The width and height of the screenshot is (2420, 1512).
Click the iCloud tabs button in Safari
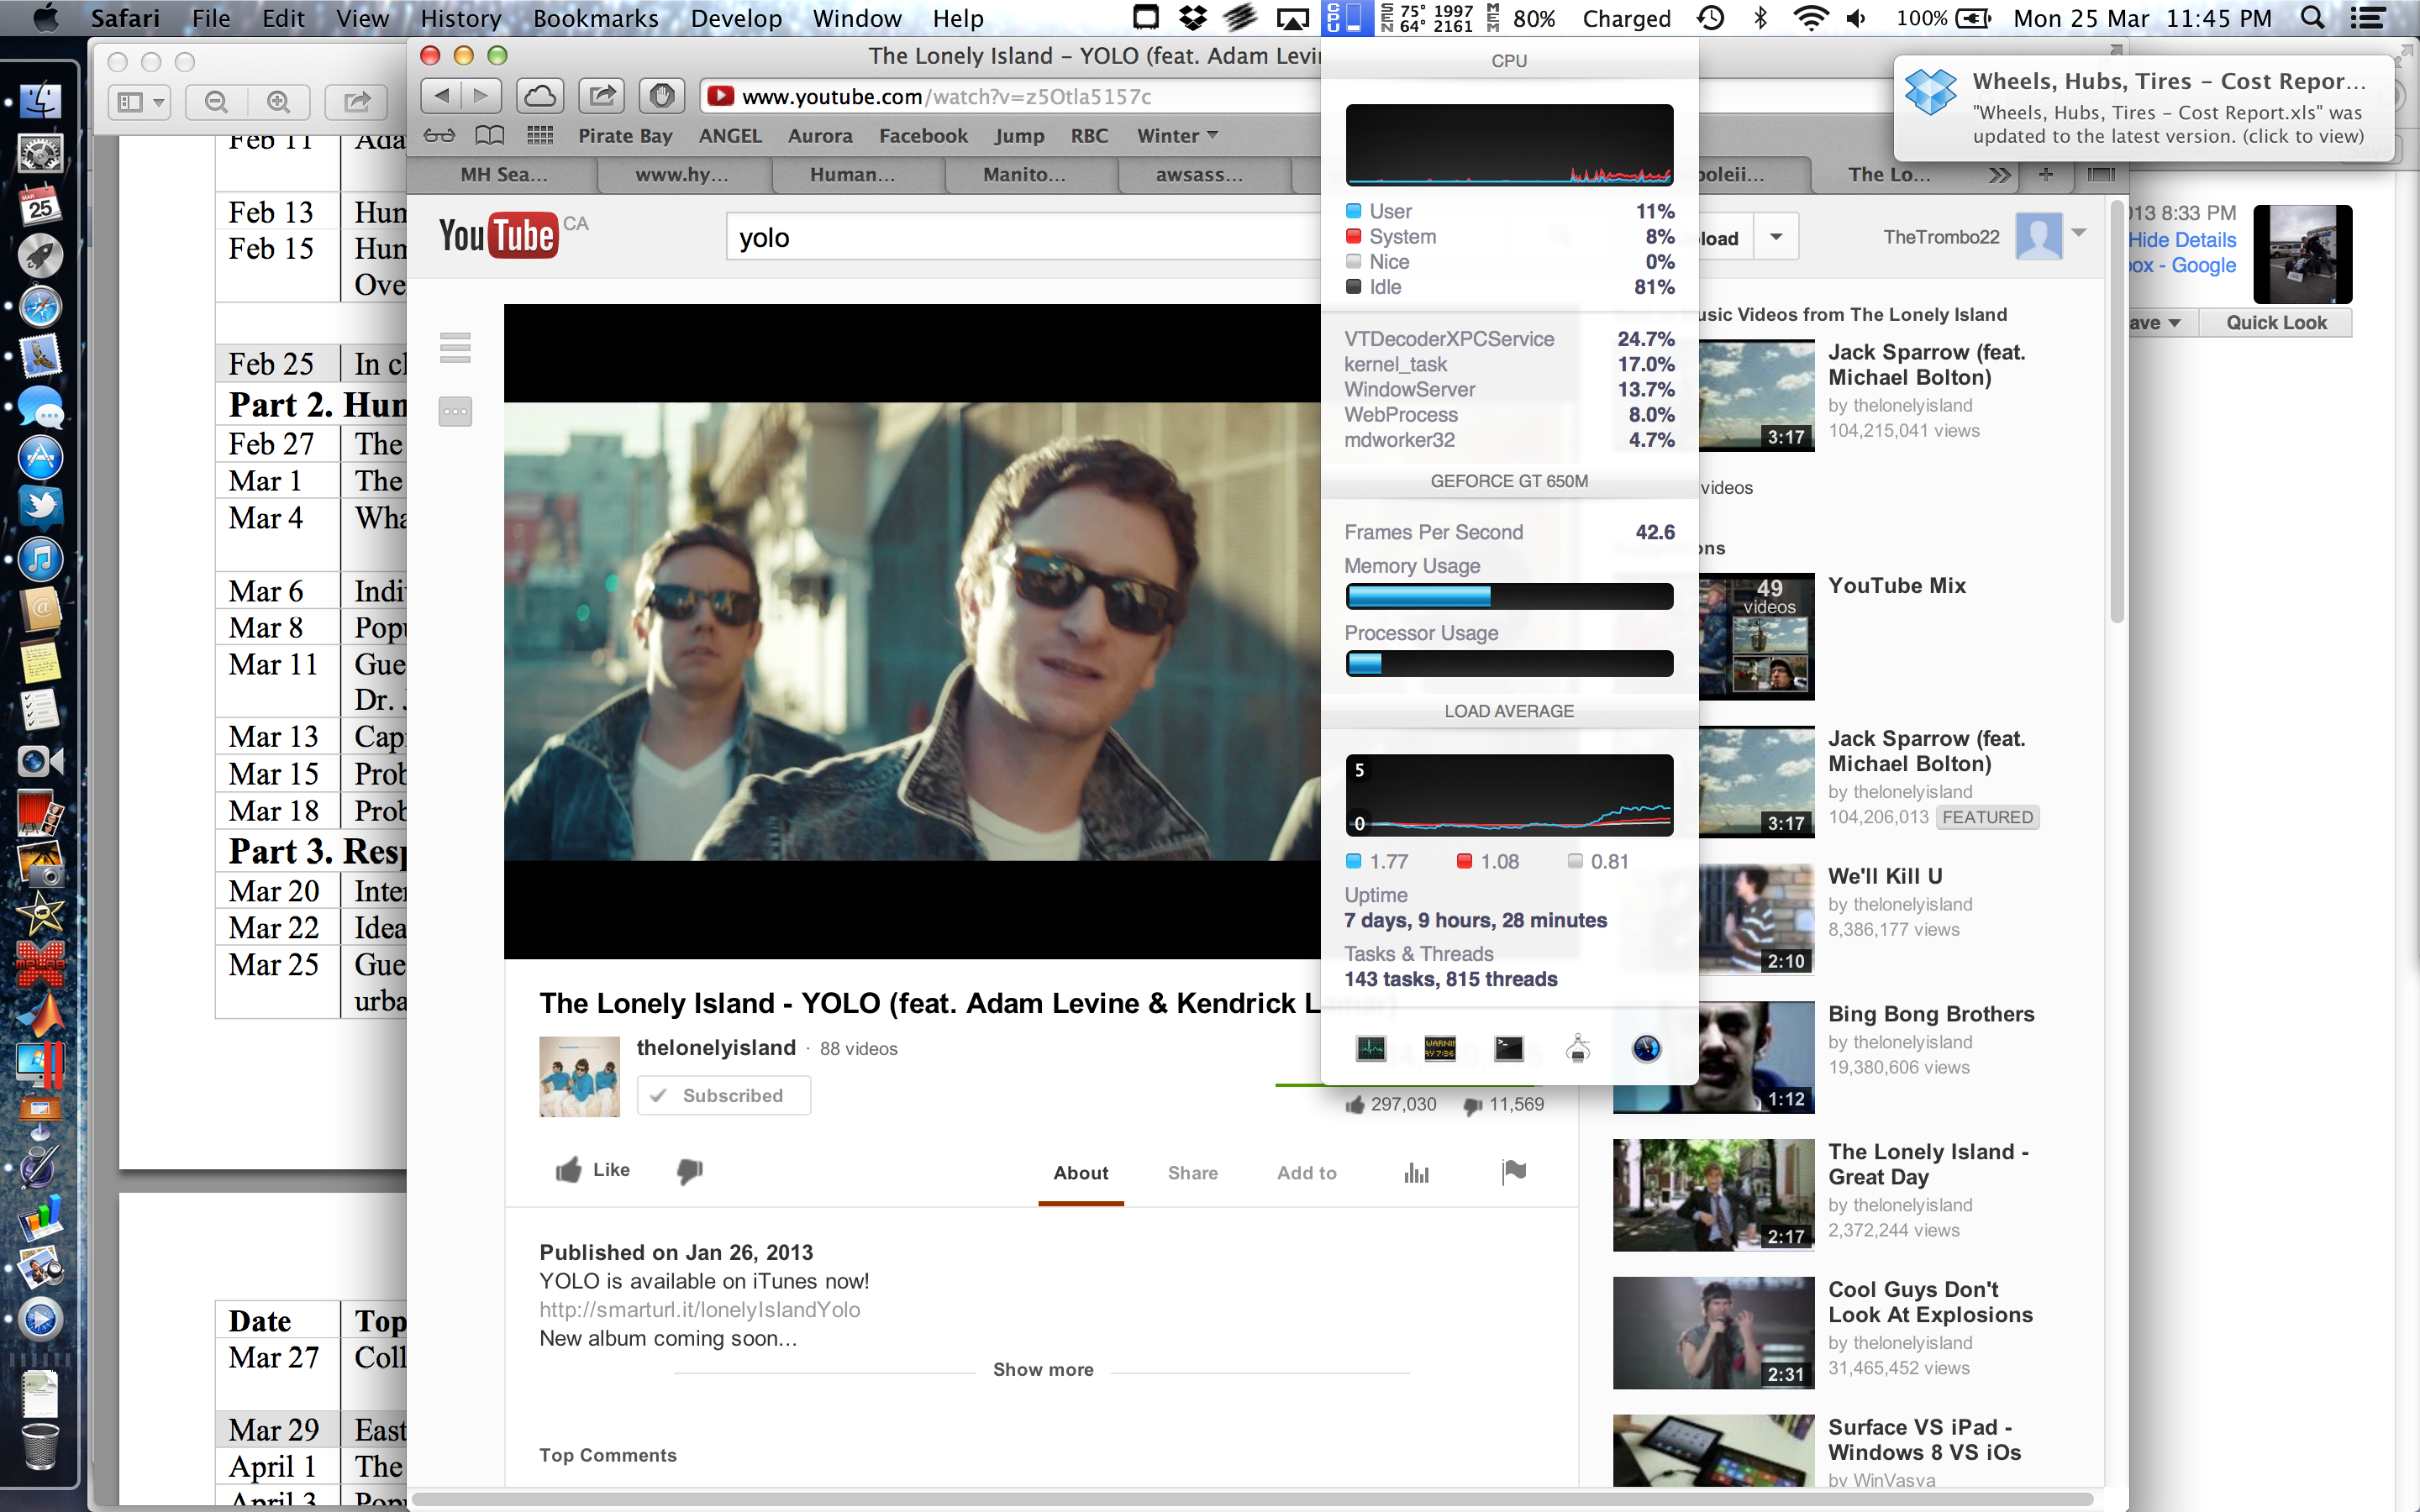[x=539, y=96]
